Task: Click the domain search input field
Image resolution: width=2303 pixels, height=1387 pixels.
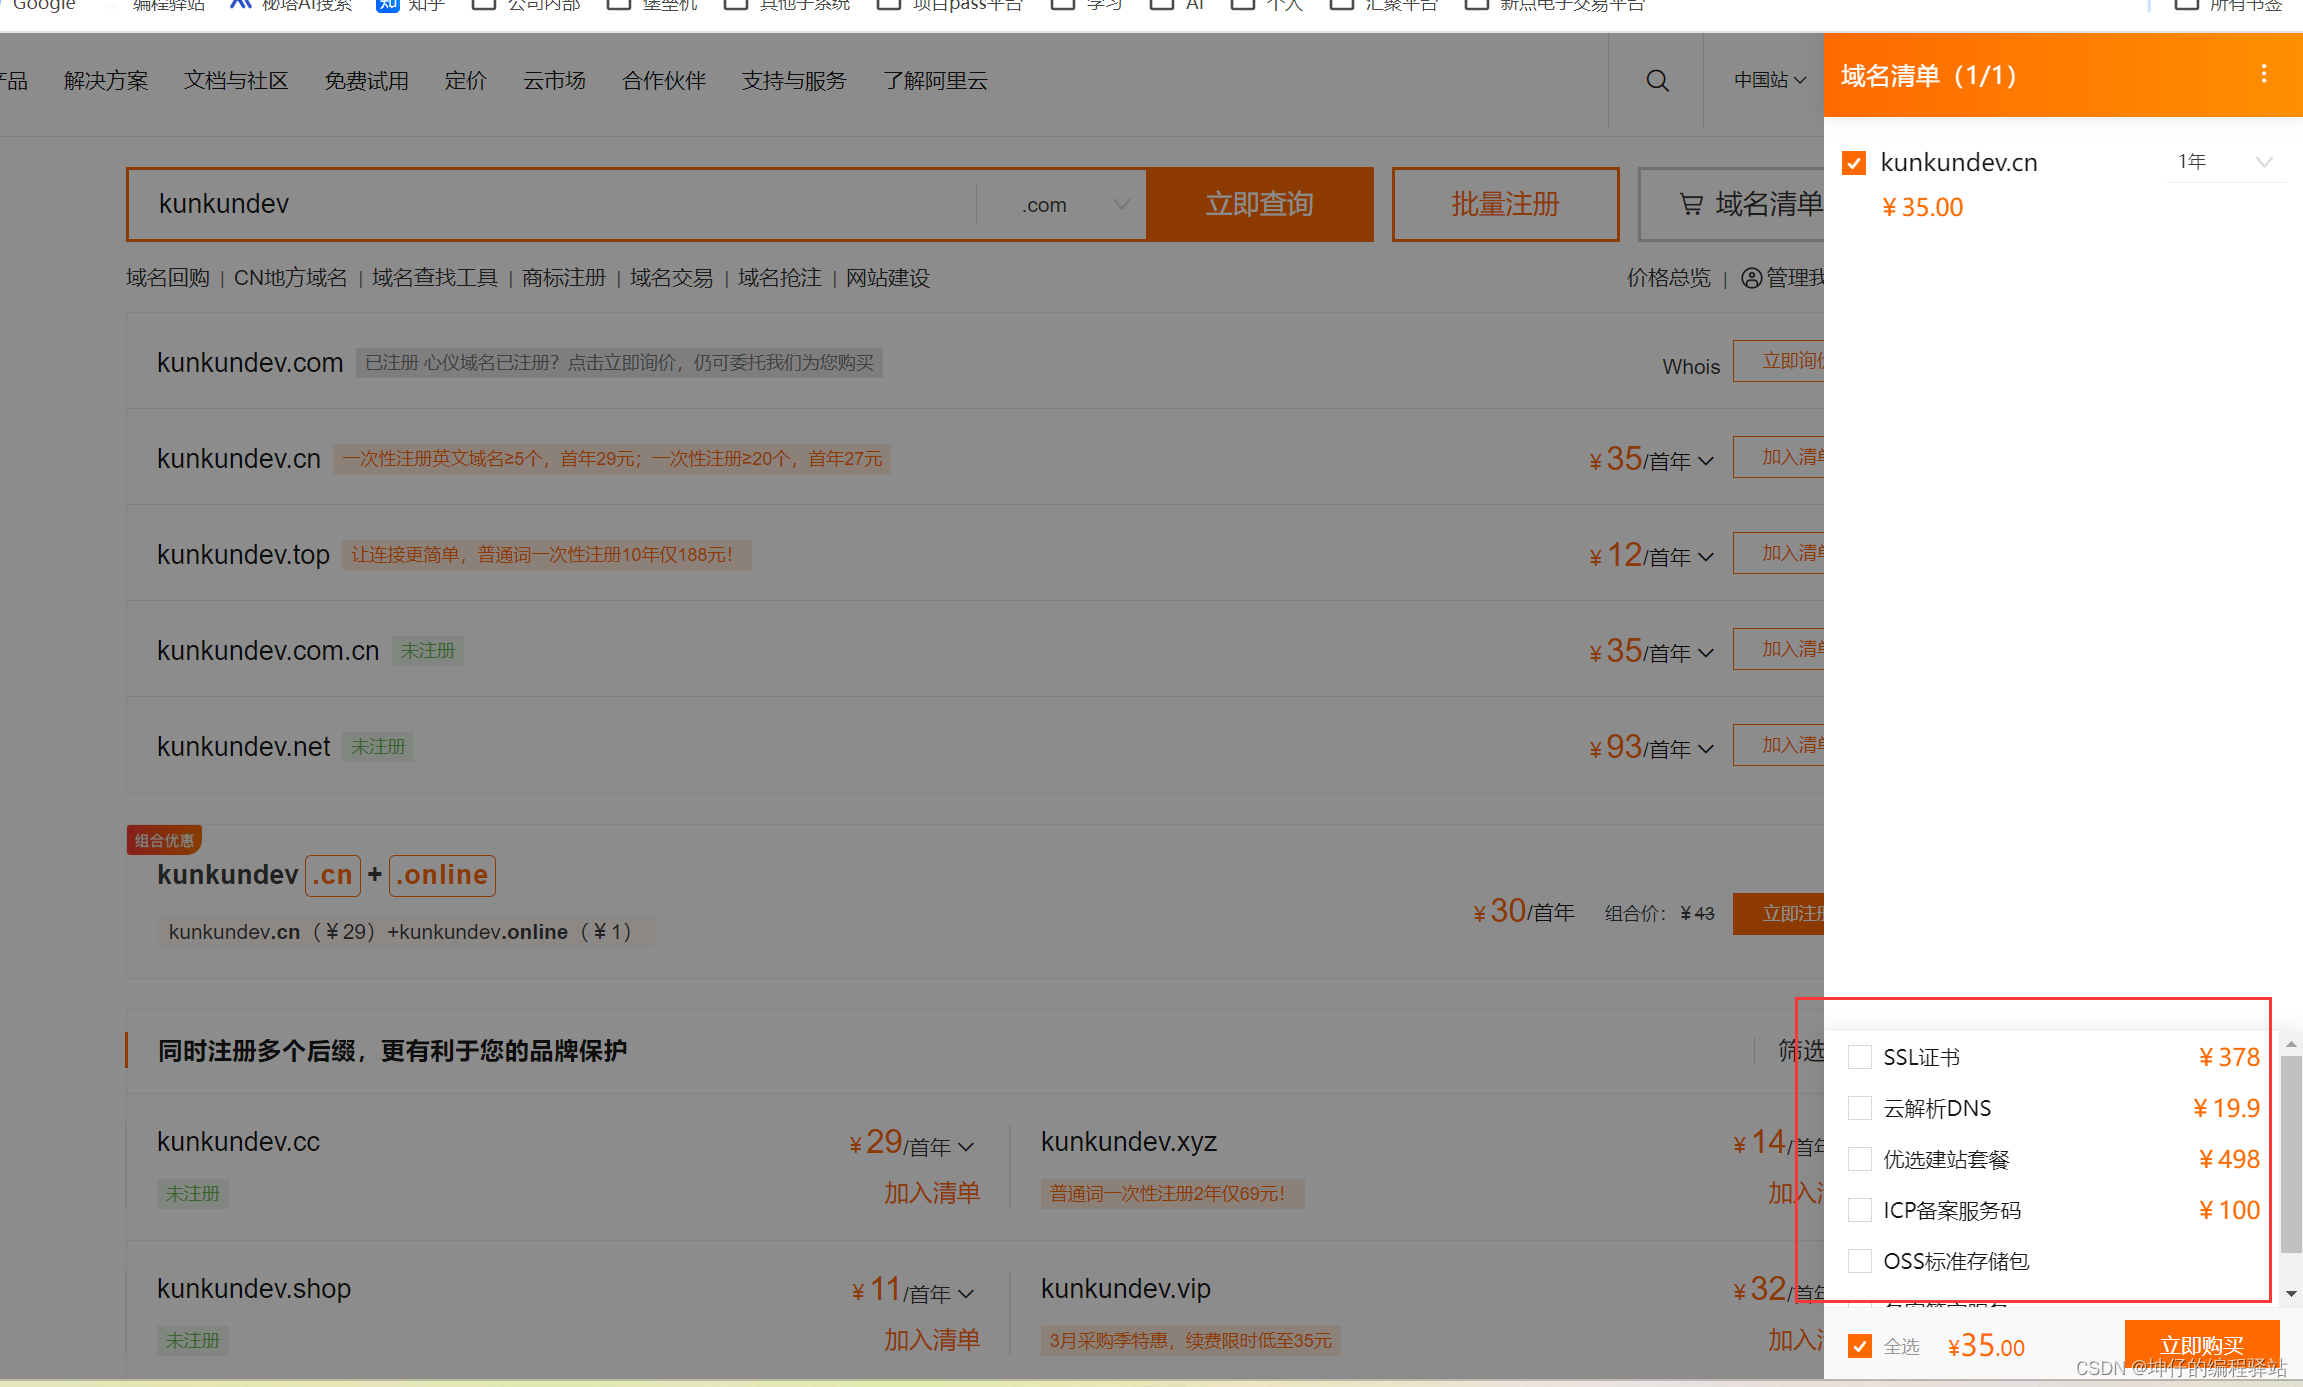Action: (x=550, y=204)
